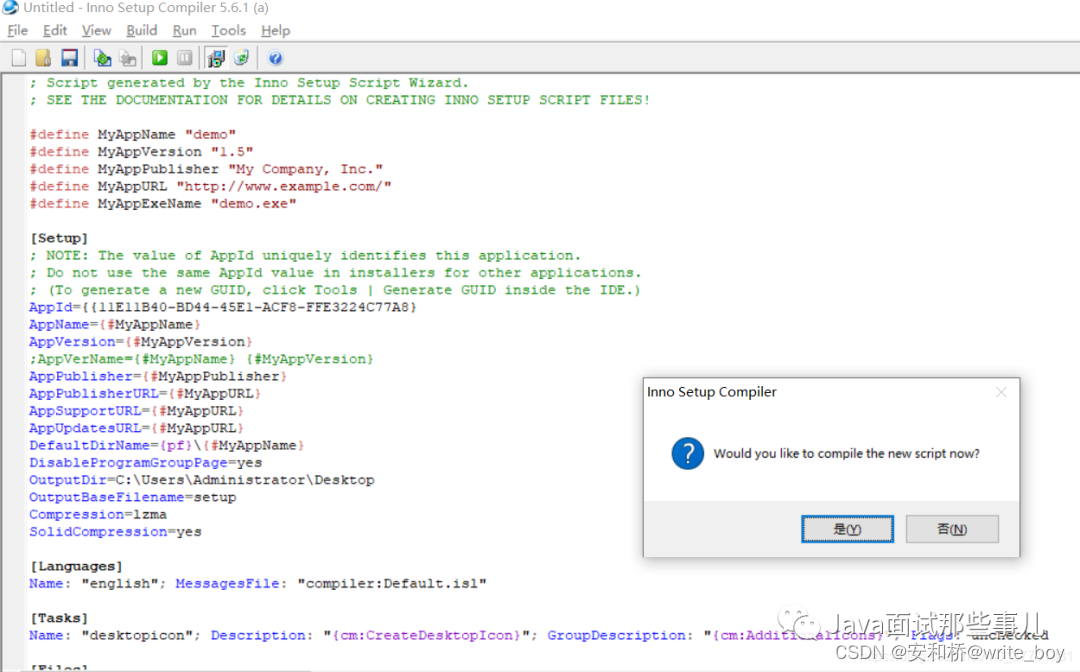Click the 'AppSupportURL={#MyAppURL}' line
1080x672 pixels.
pos(137,410)
